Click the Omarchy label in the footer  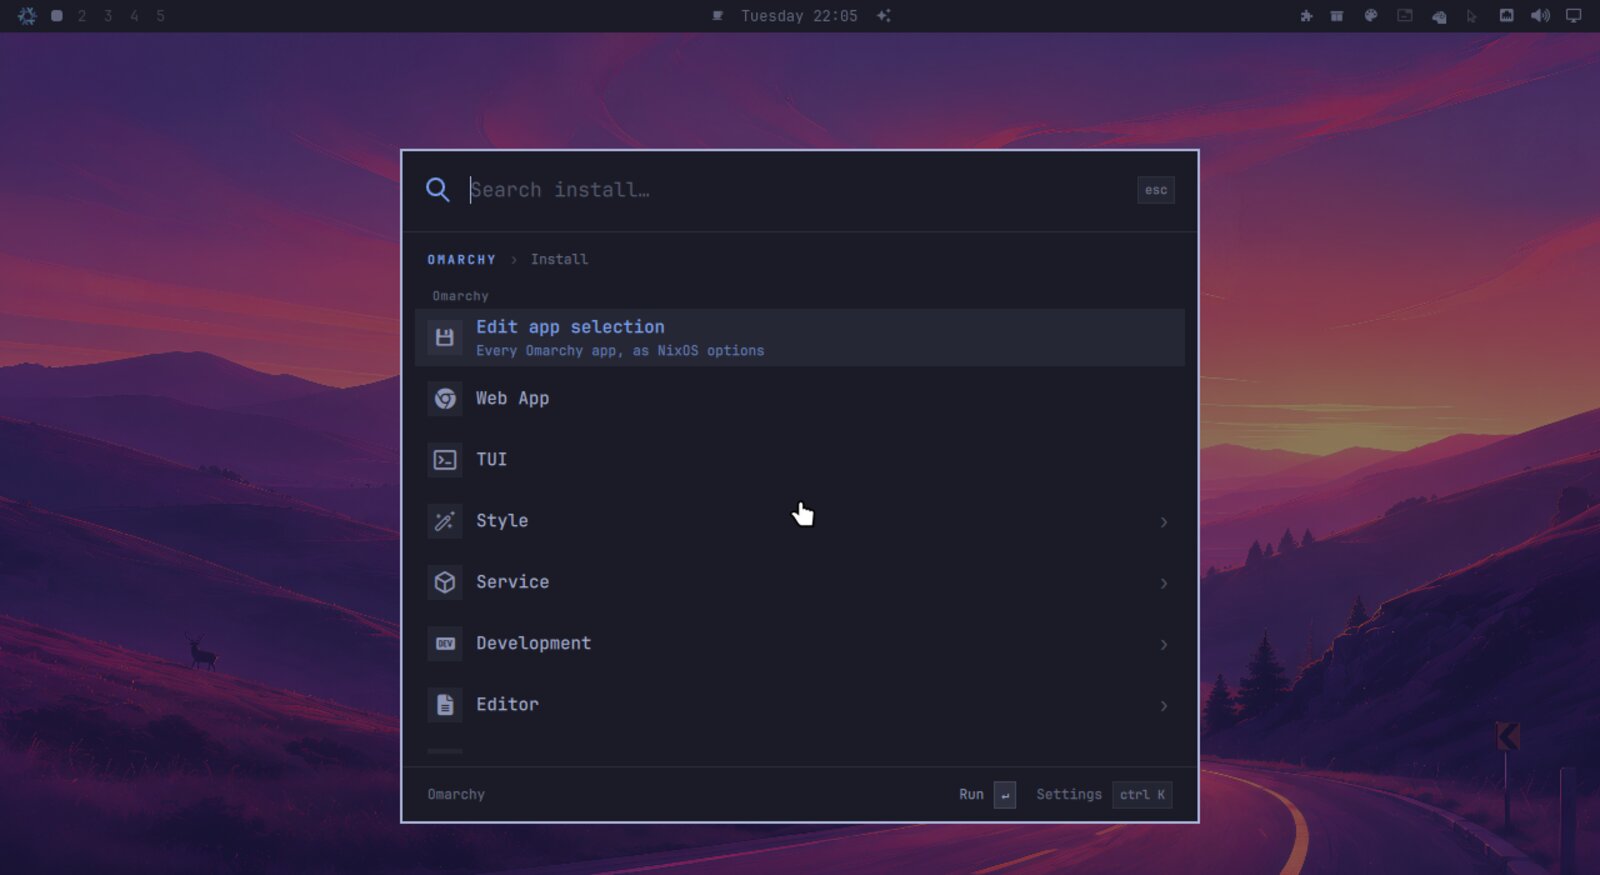pyautogui.click(x=456, y=795)
